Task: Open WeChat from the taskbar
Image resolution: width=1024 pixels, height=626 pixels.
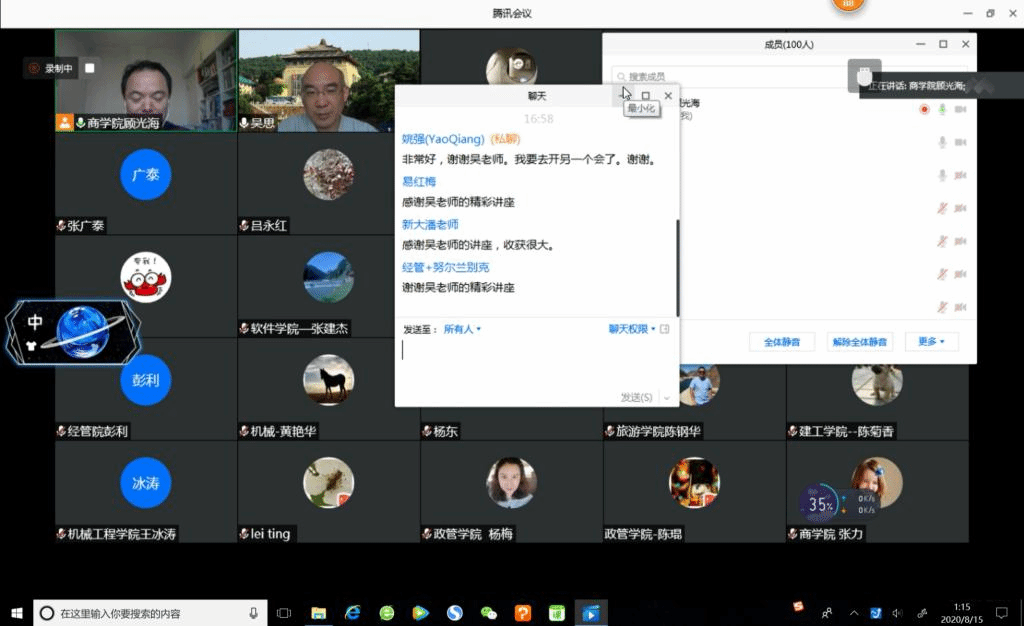Action: 488,613
